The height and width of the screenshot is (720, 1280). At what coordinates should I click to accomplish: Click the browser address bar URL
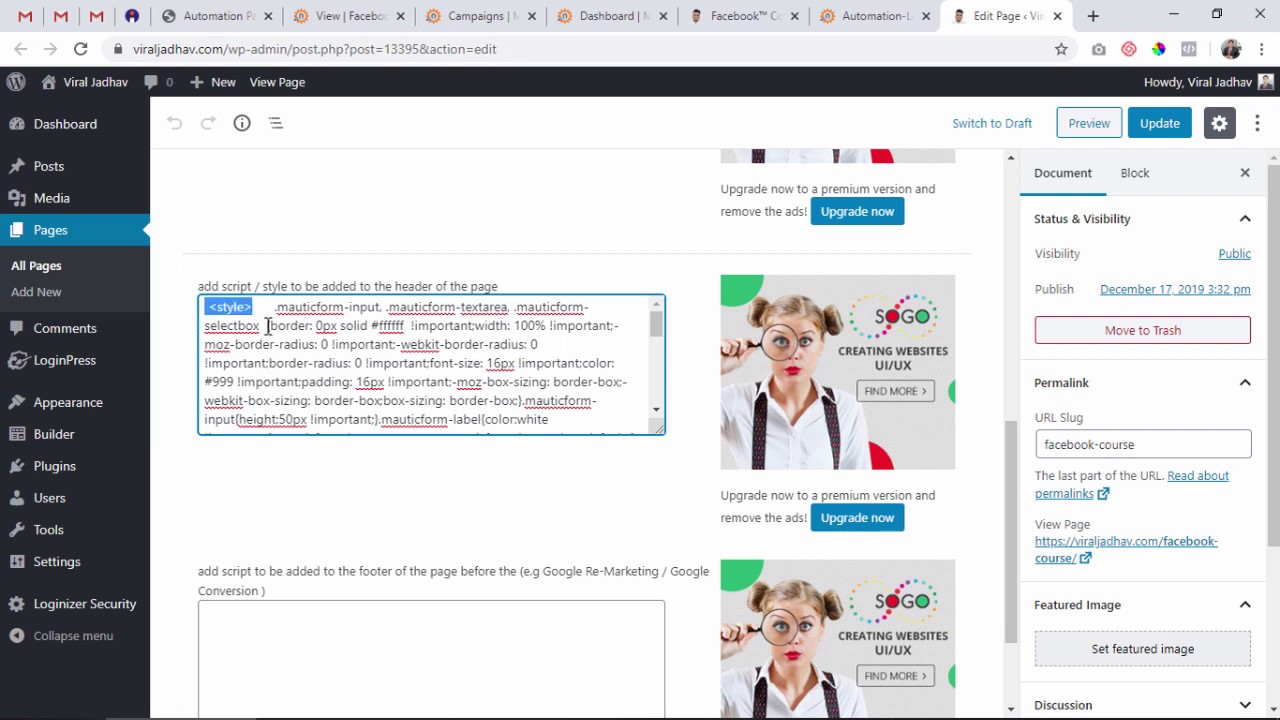tap(315, 49)
